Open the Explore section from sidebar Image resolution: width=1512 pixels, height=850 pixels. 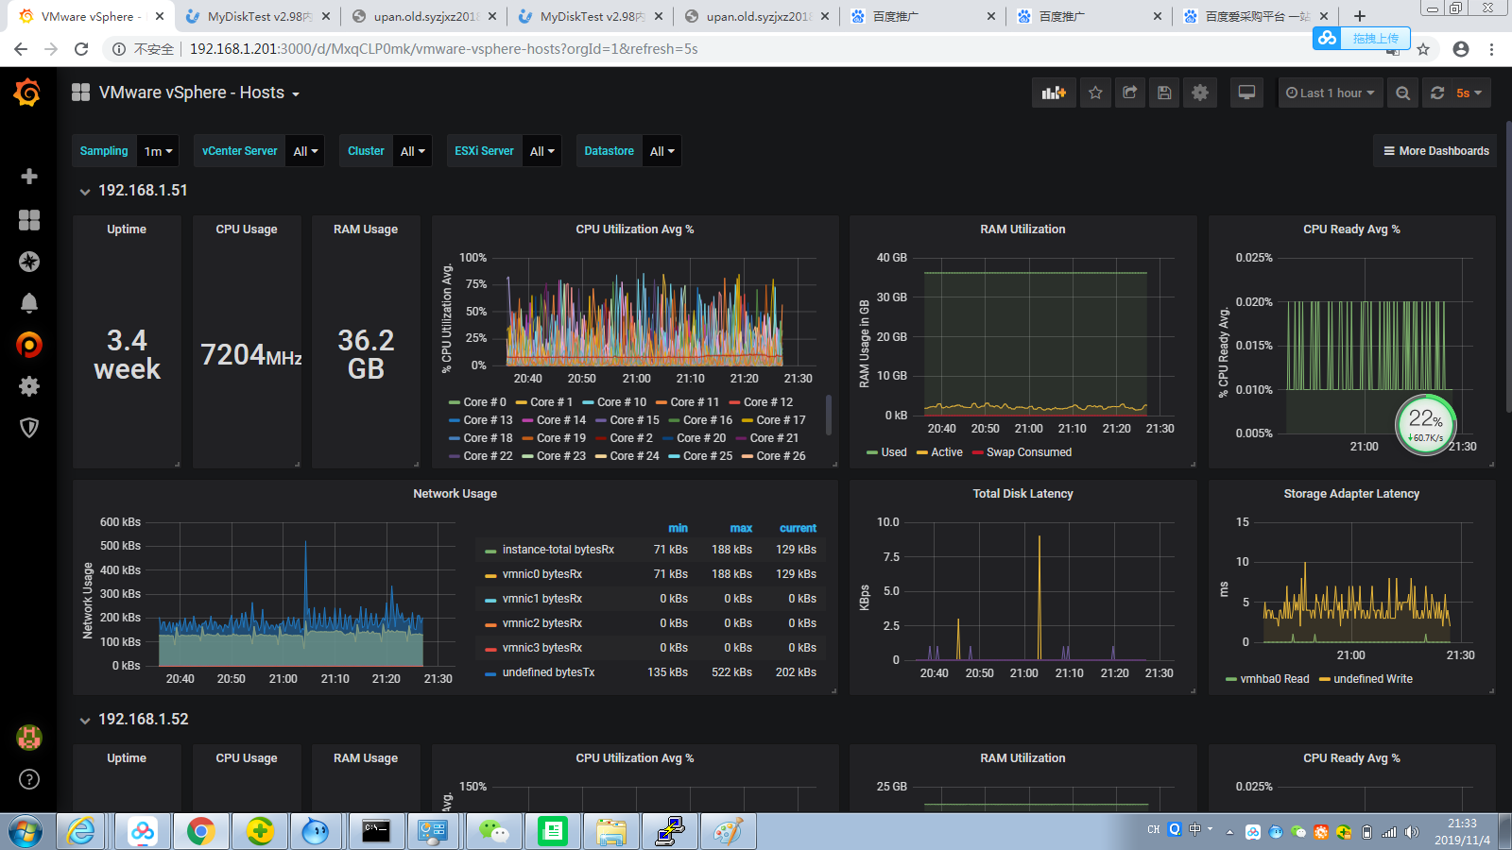coord(27,262)
